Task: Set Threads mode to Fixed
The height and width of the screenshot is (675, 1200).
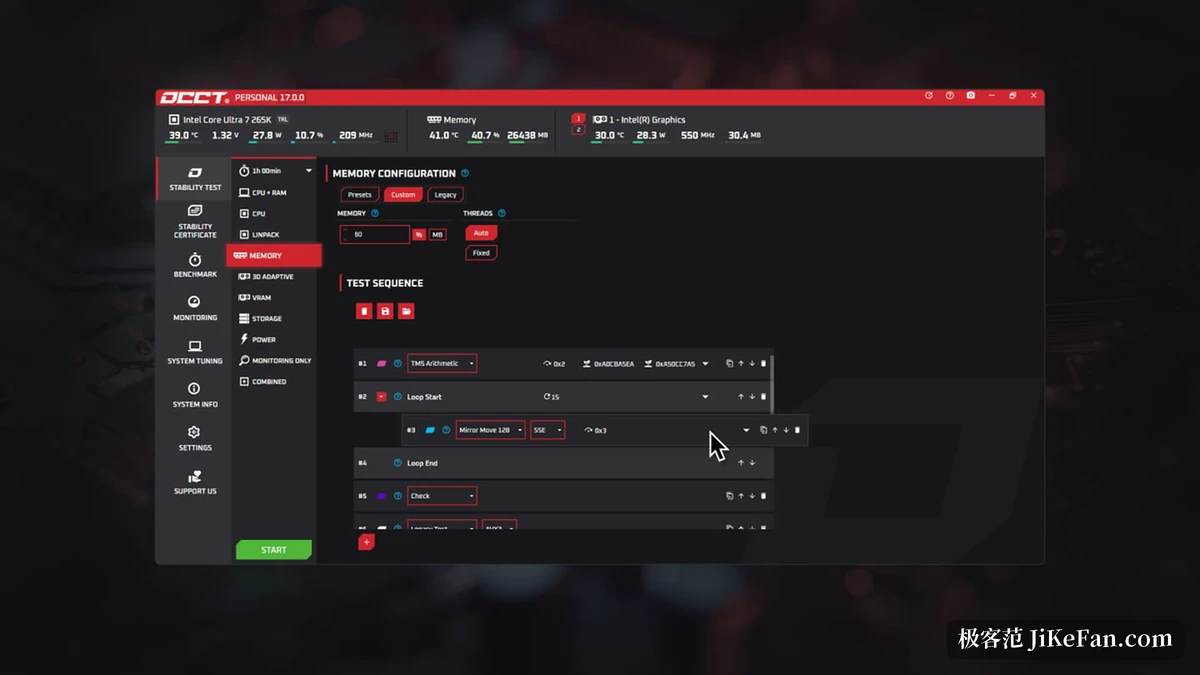Action: point(481,253)
